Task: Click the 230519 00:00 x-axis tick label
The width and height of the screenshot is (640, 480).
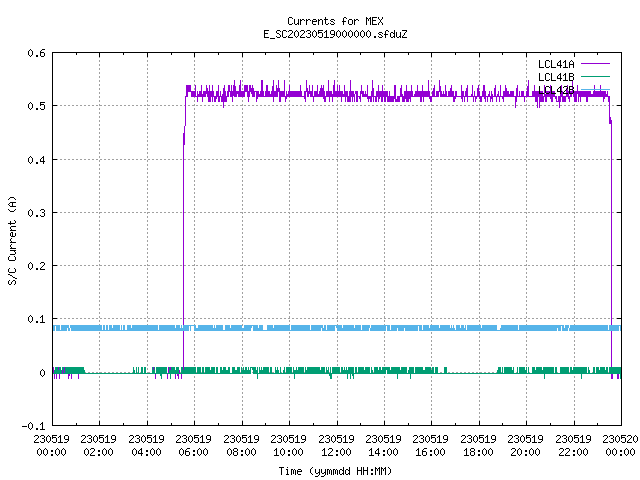Action: (x=51, y=446)
